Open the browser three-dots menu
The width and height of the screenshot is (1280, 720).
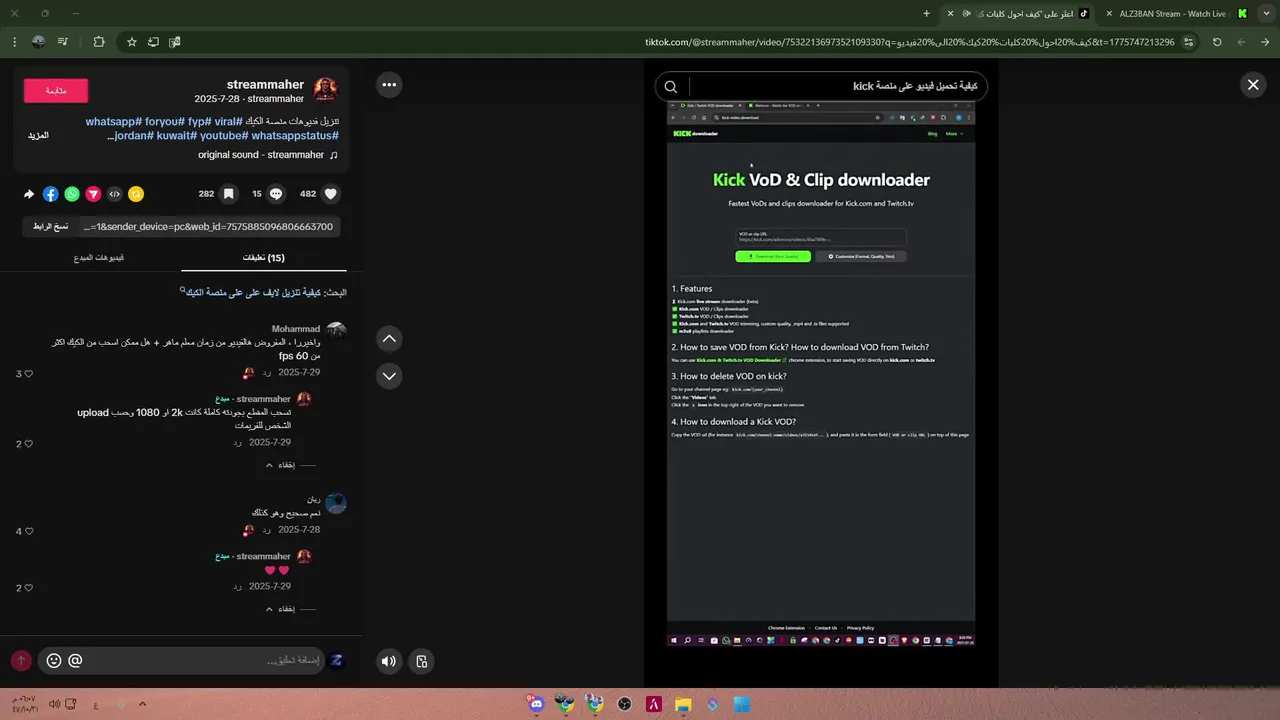(14, 42)
